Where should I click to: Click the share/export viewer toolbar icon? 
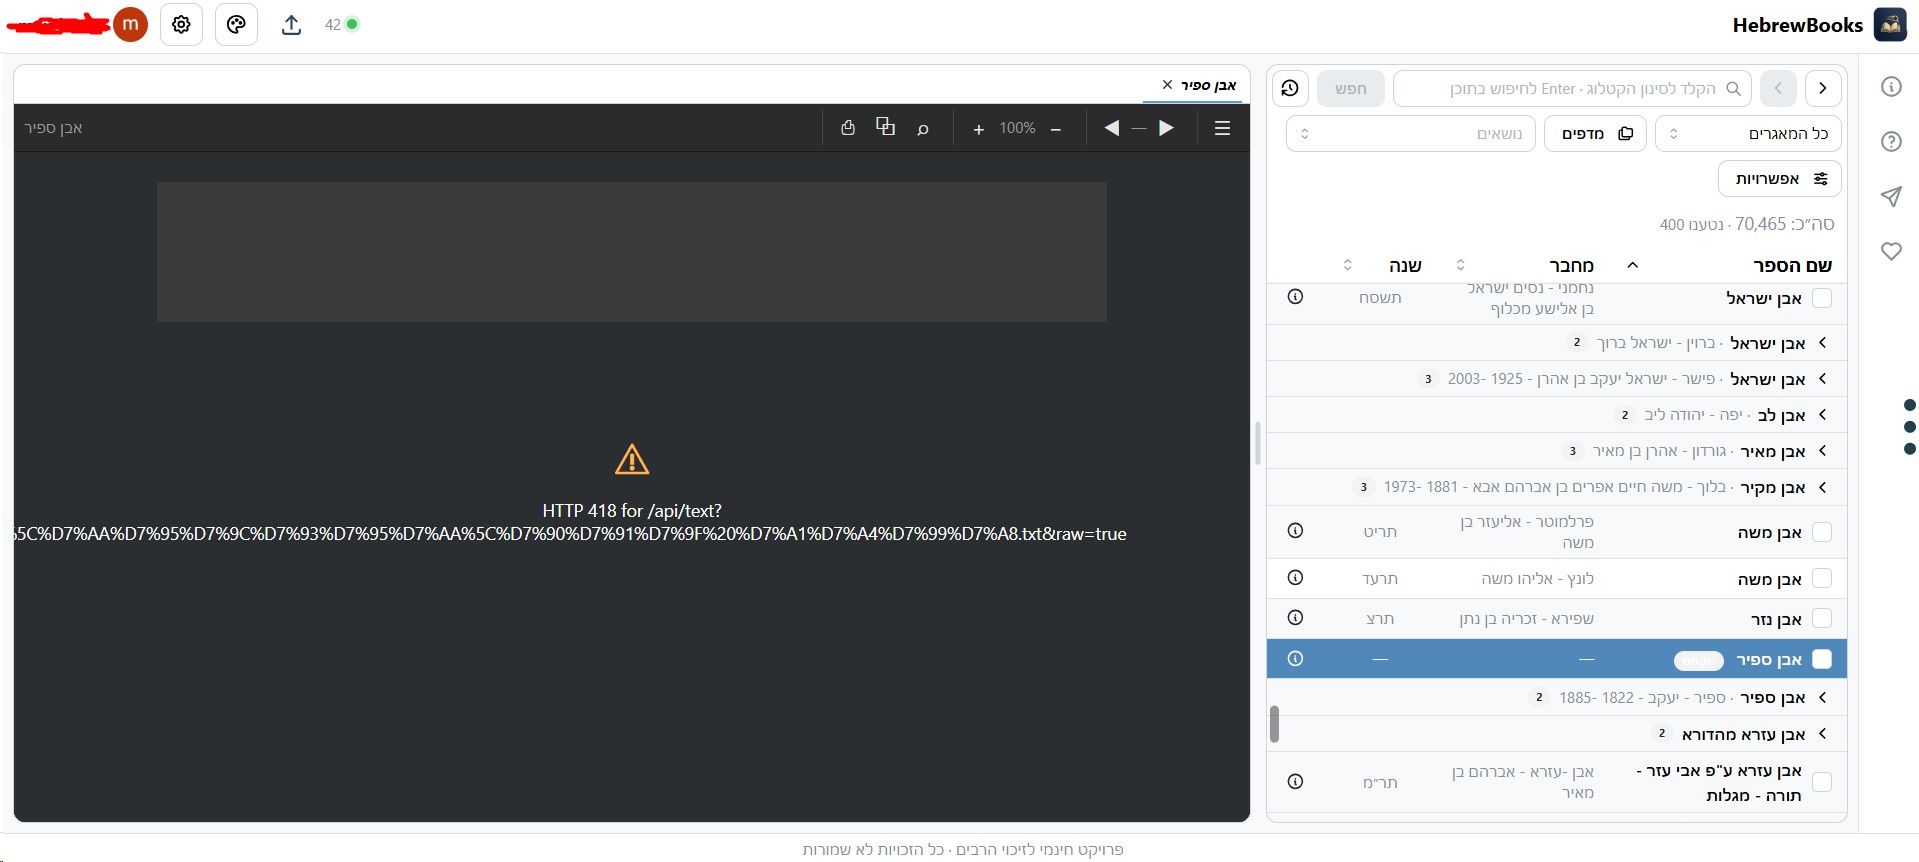point(848,128)
